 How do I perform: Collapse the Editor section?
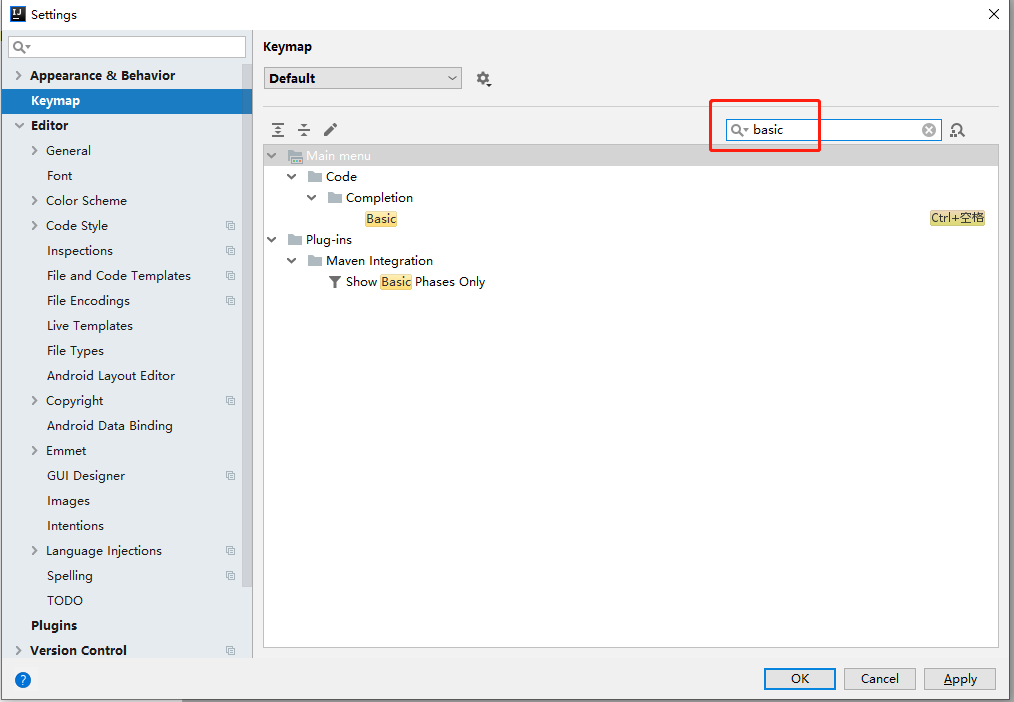coord(19,125)
